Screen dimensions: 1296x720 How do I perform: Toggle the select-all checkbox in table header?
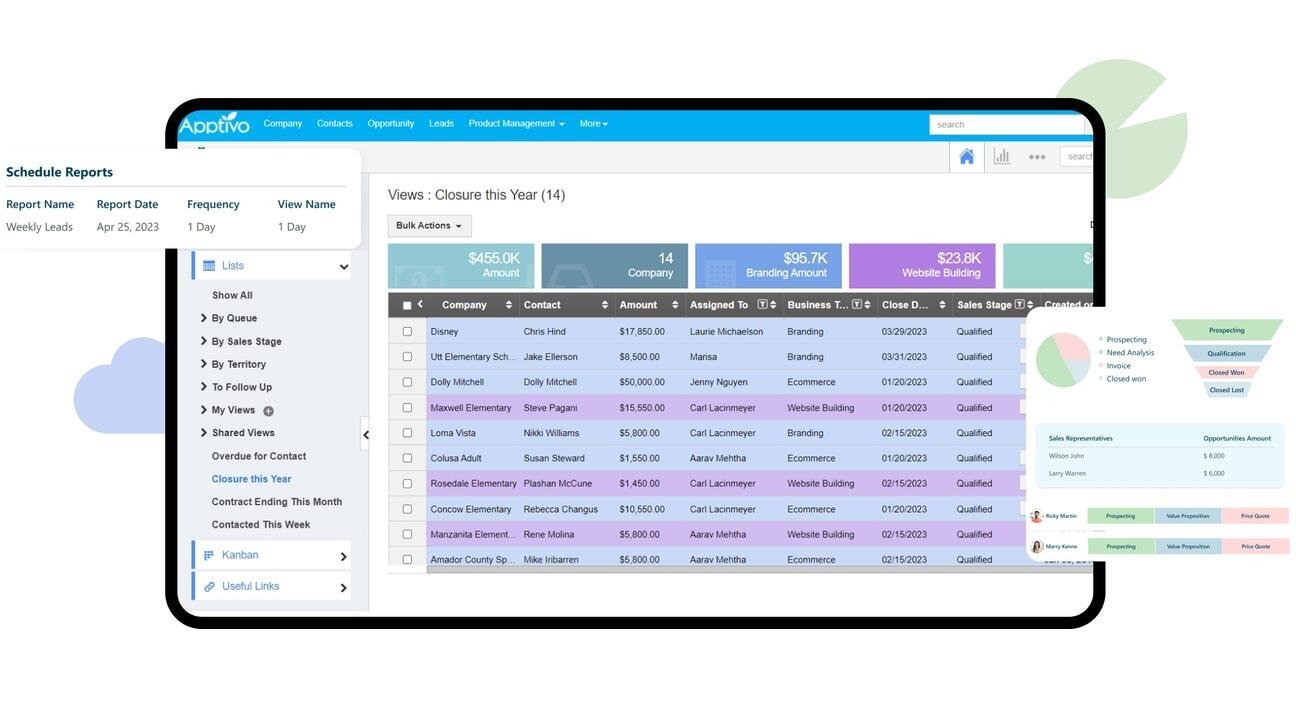(407, 305)
